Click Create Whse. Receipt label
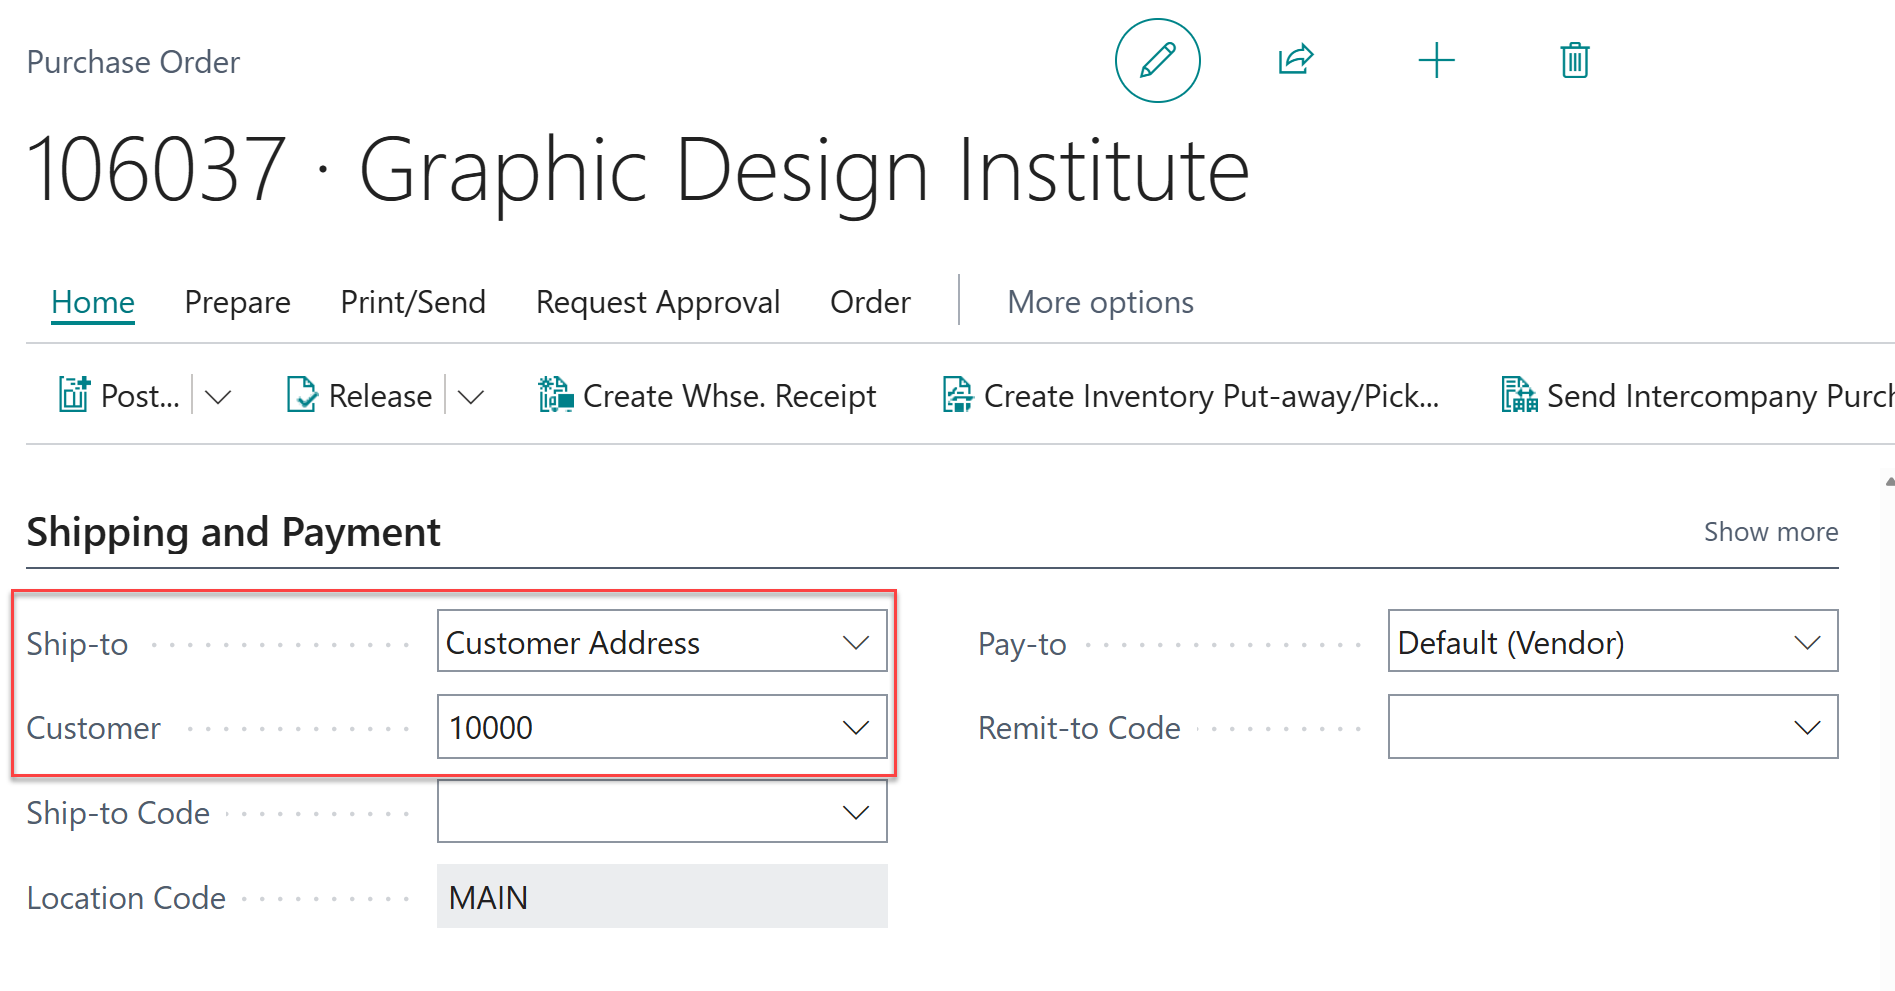The width and height of the screenshot is (1895, 991). tap(730, 397)
